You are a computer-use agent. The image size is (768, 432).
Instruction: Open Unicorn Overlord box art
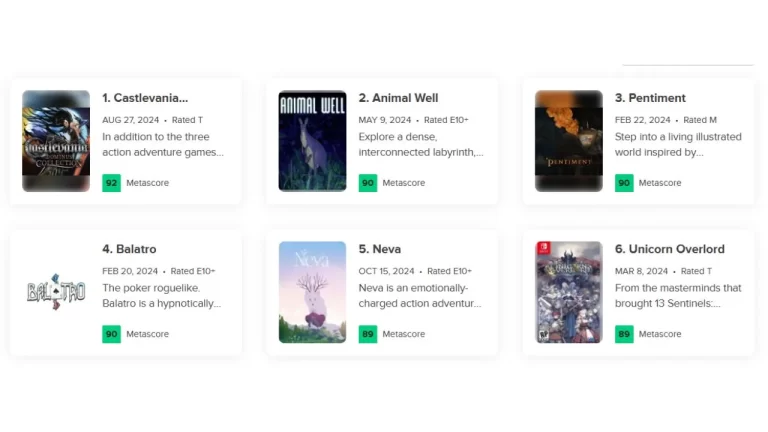pyautogui.click(x=568, y=292)
